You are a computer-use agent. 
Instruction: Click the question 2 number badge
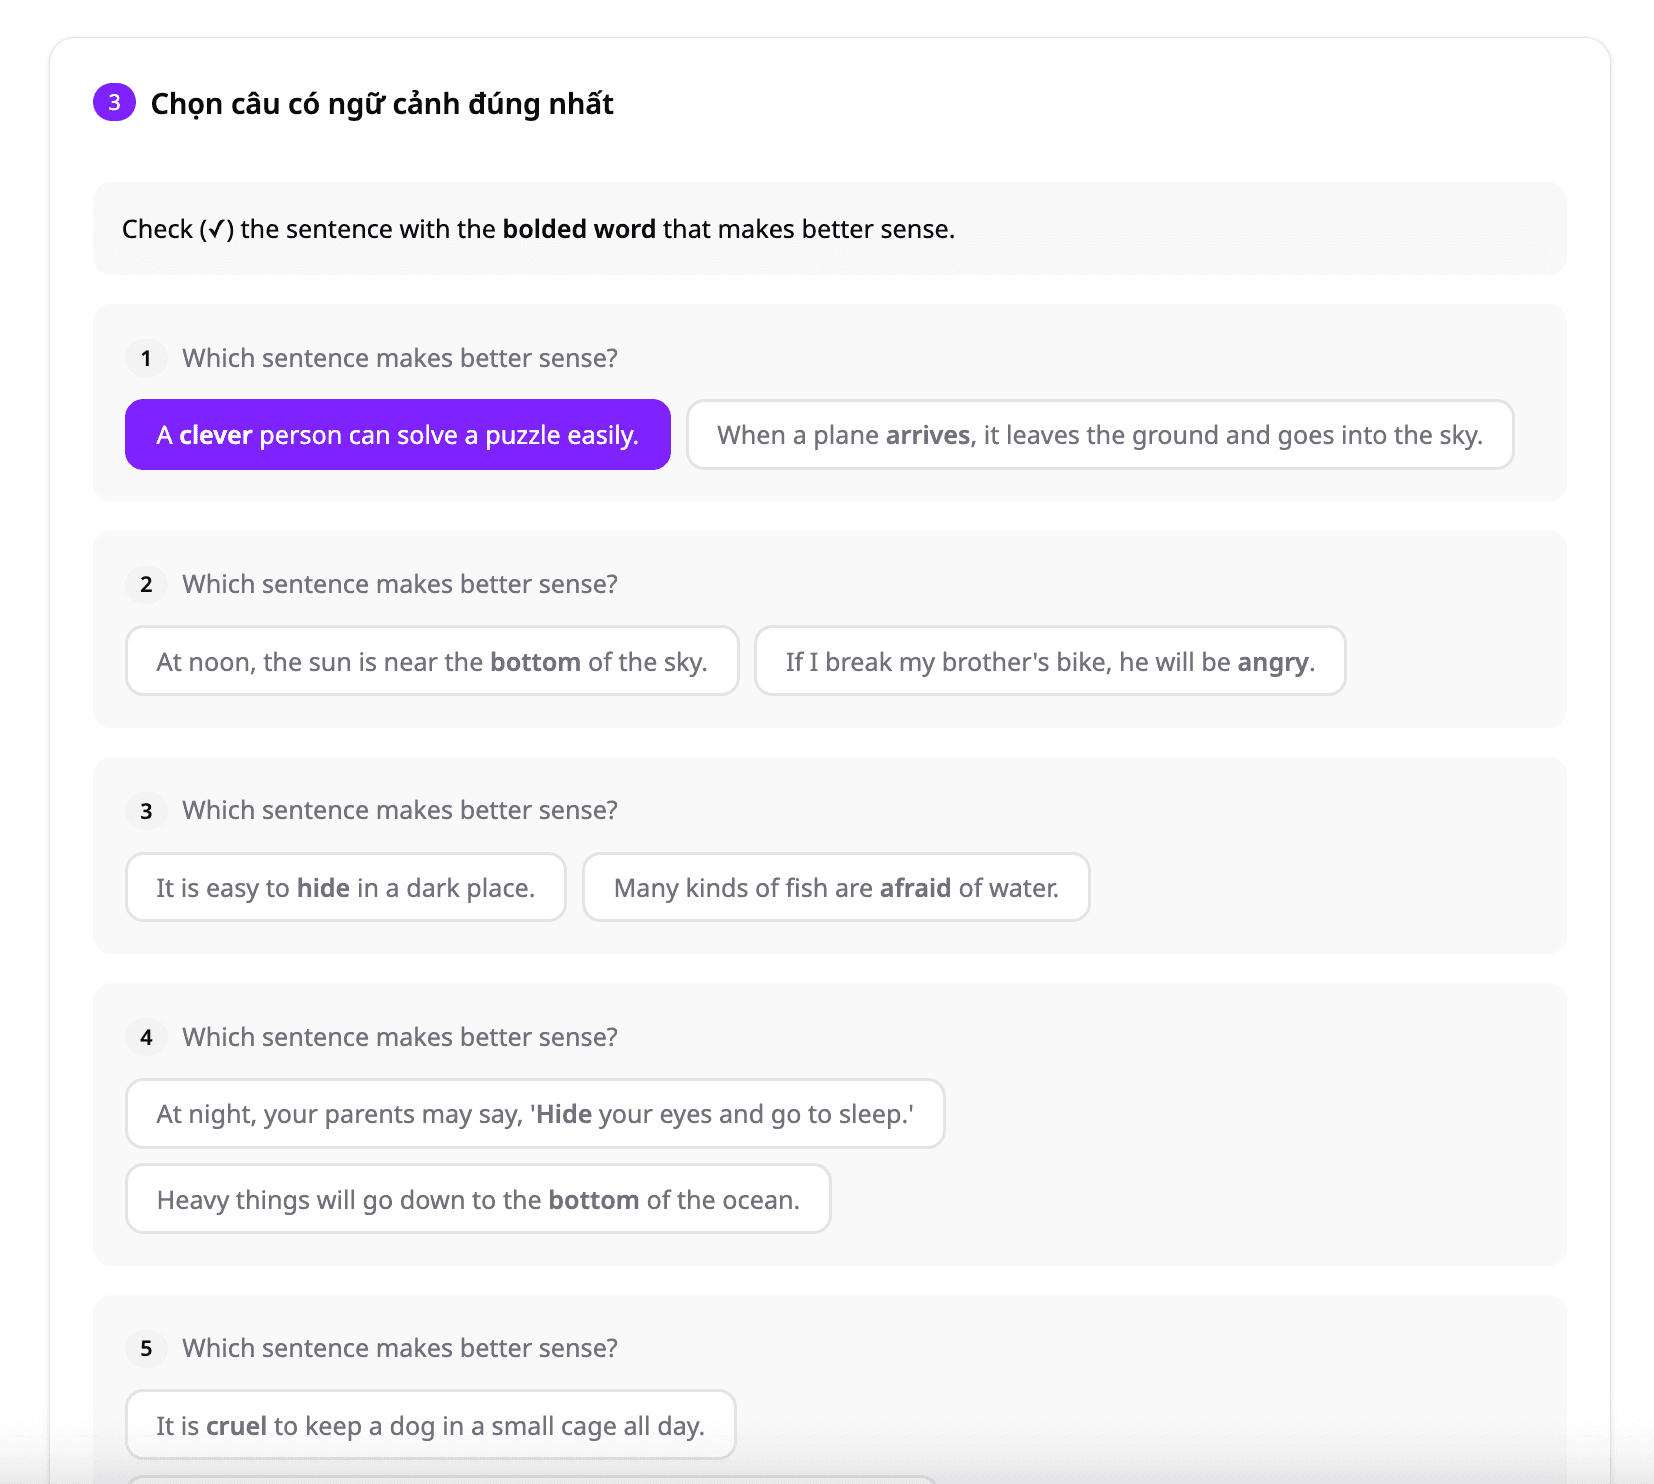pos(146,584)
